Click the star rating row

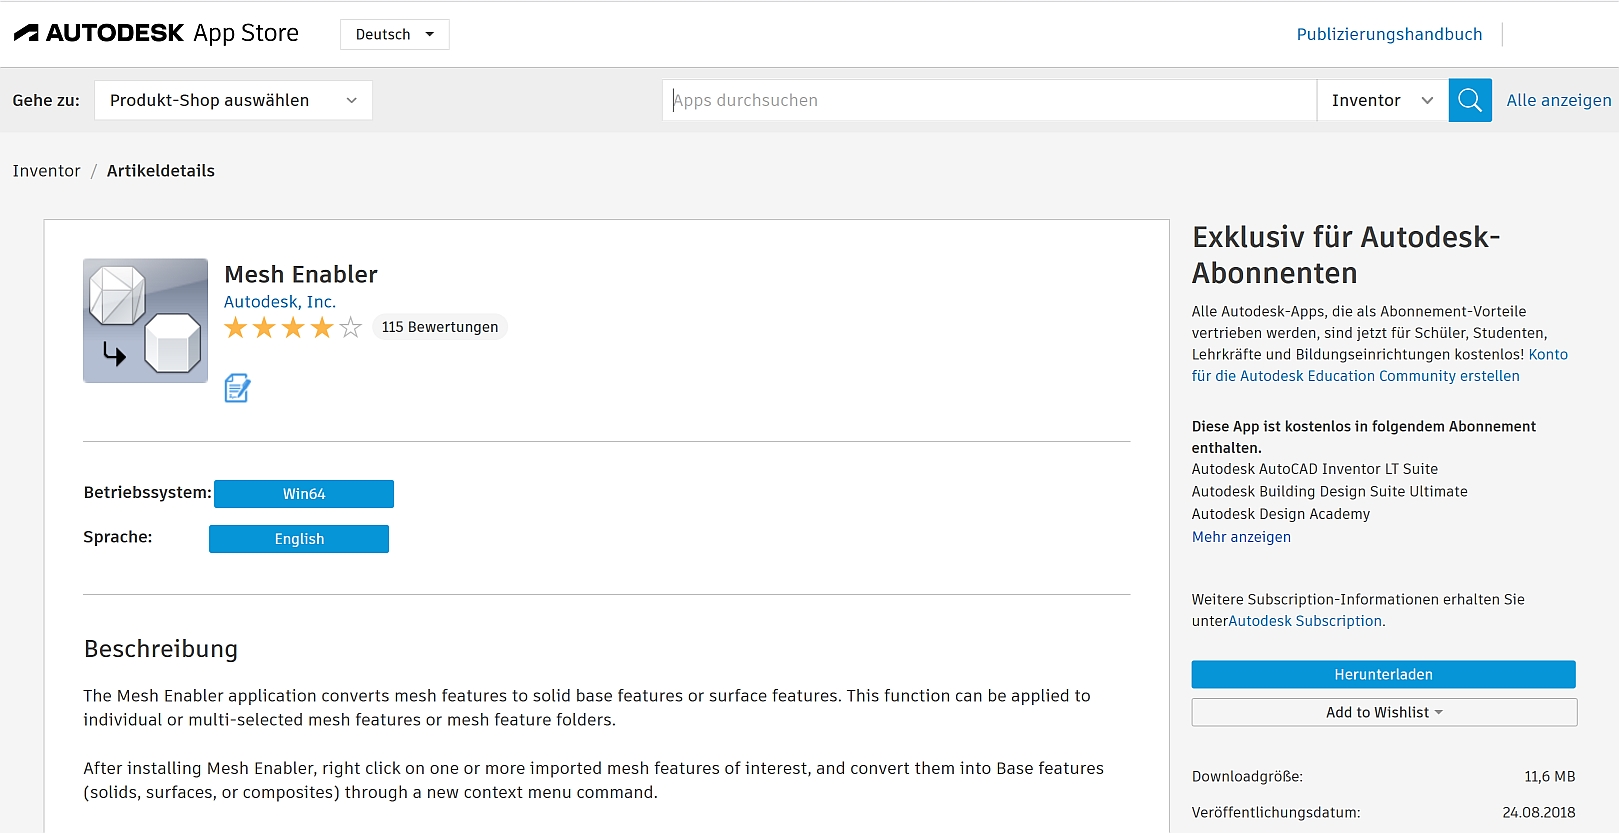[x=293, y=327]
